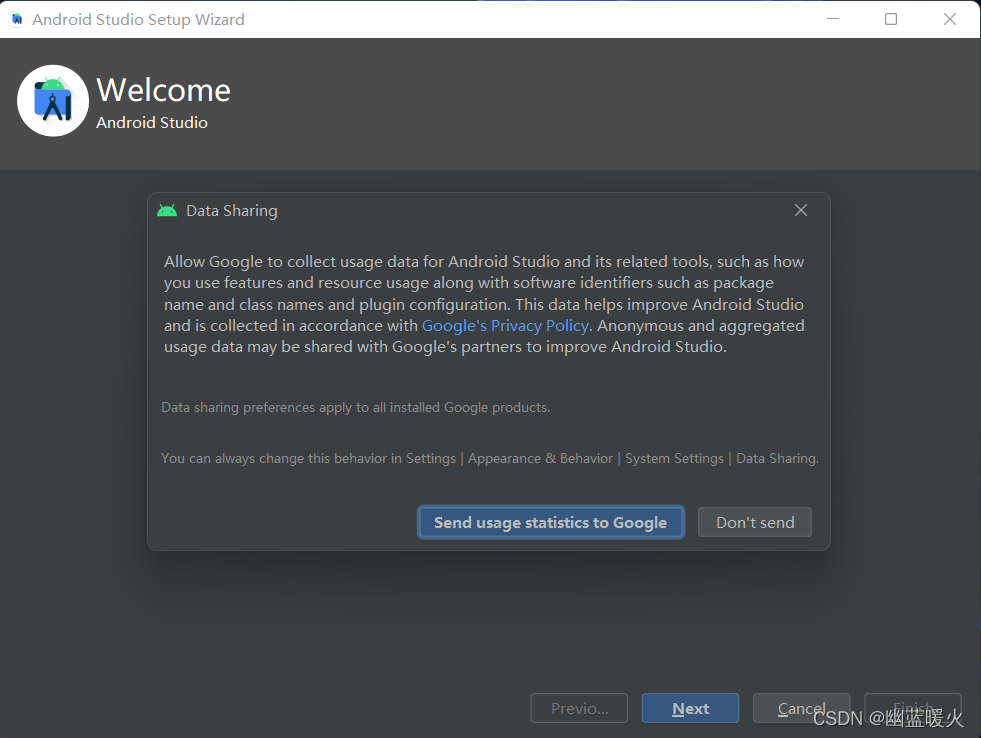Click the Android Studio Setup Wizard title text

(138, 19)
